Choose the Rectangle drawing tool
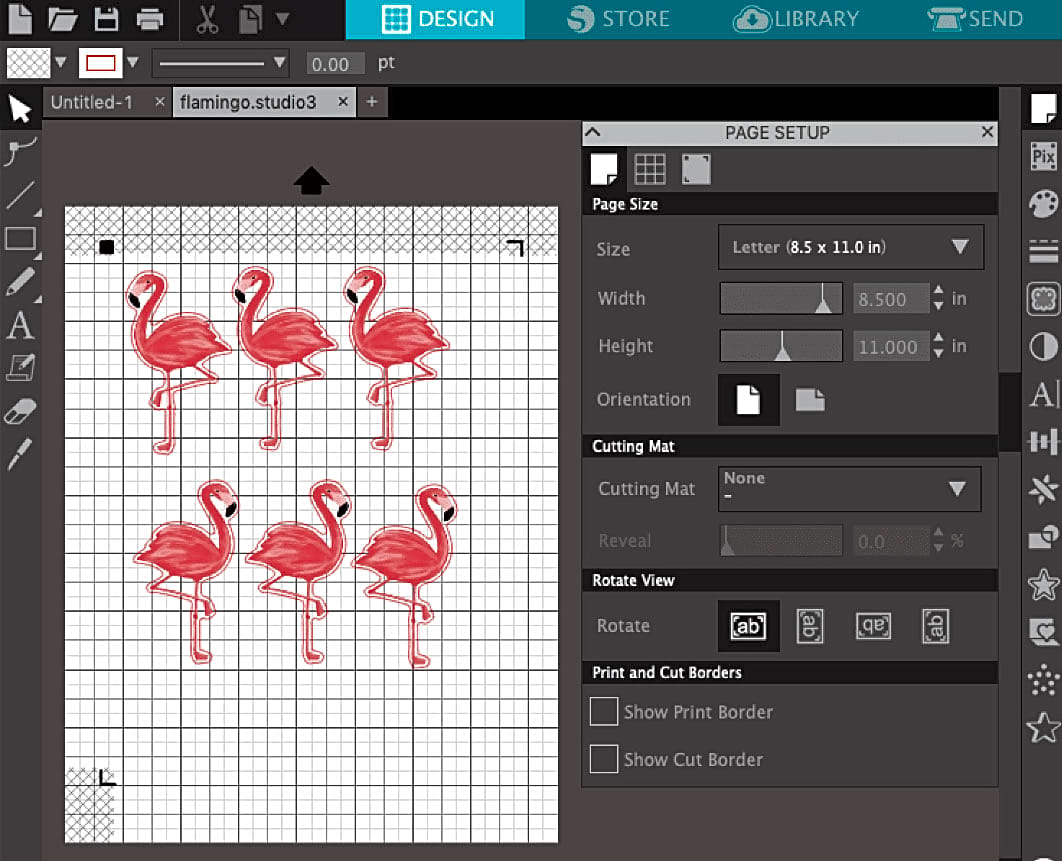Screen dimensions: 1062x861 click(20, 238)
